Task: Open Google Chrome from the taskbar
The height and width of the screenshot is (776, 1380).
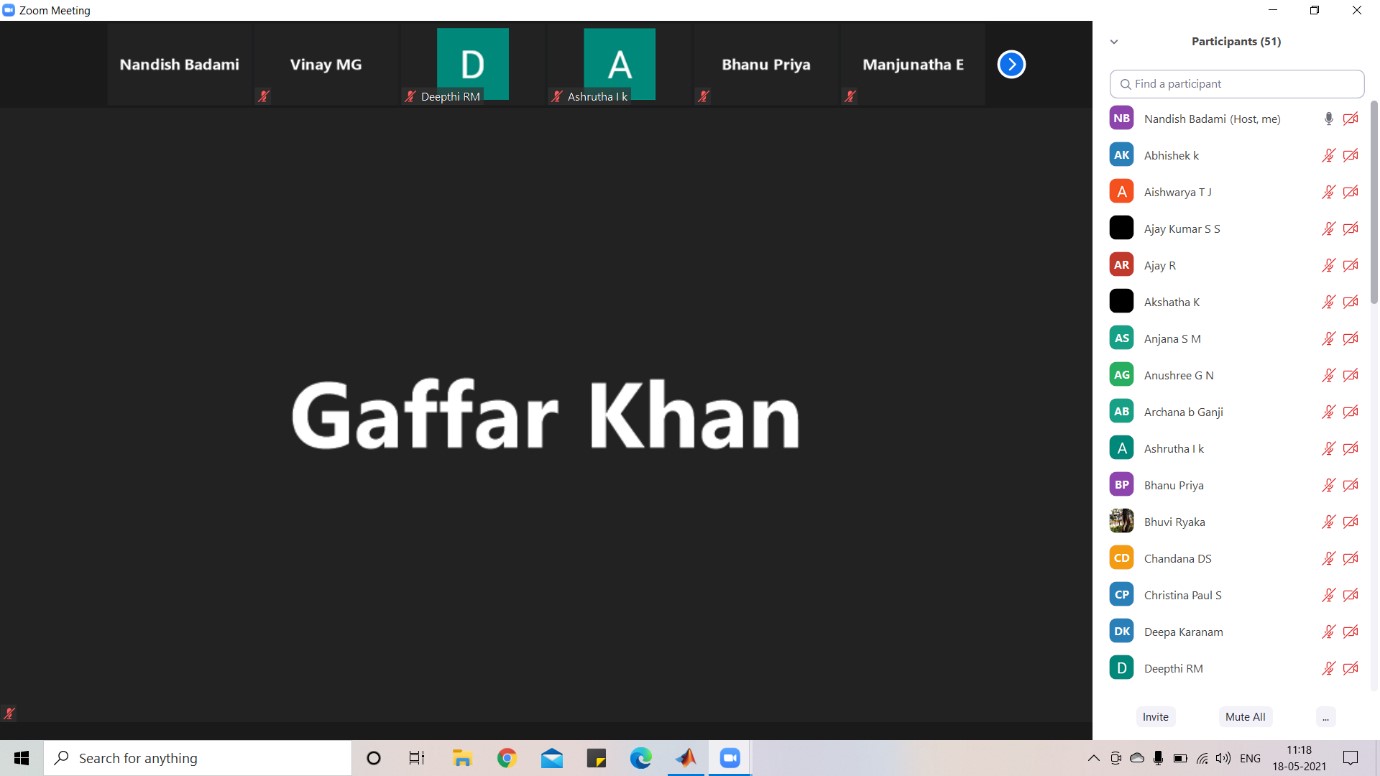Action: pyautogui.click(x=507, y=758)
